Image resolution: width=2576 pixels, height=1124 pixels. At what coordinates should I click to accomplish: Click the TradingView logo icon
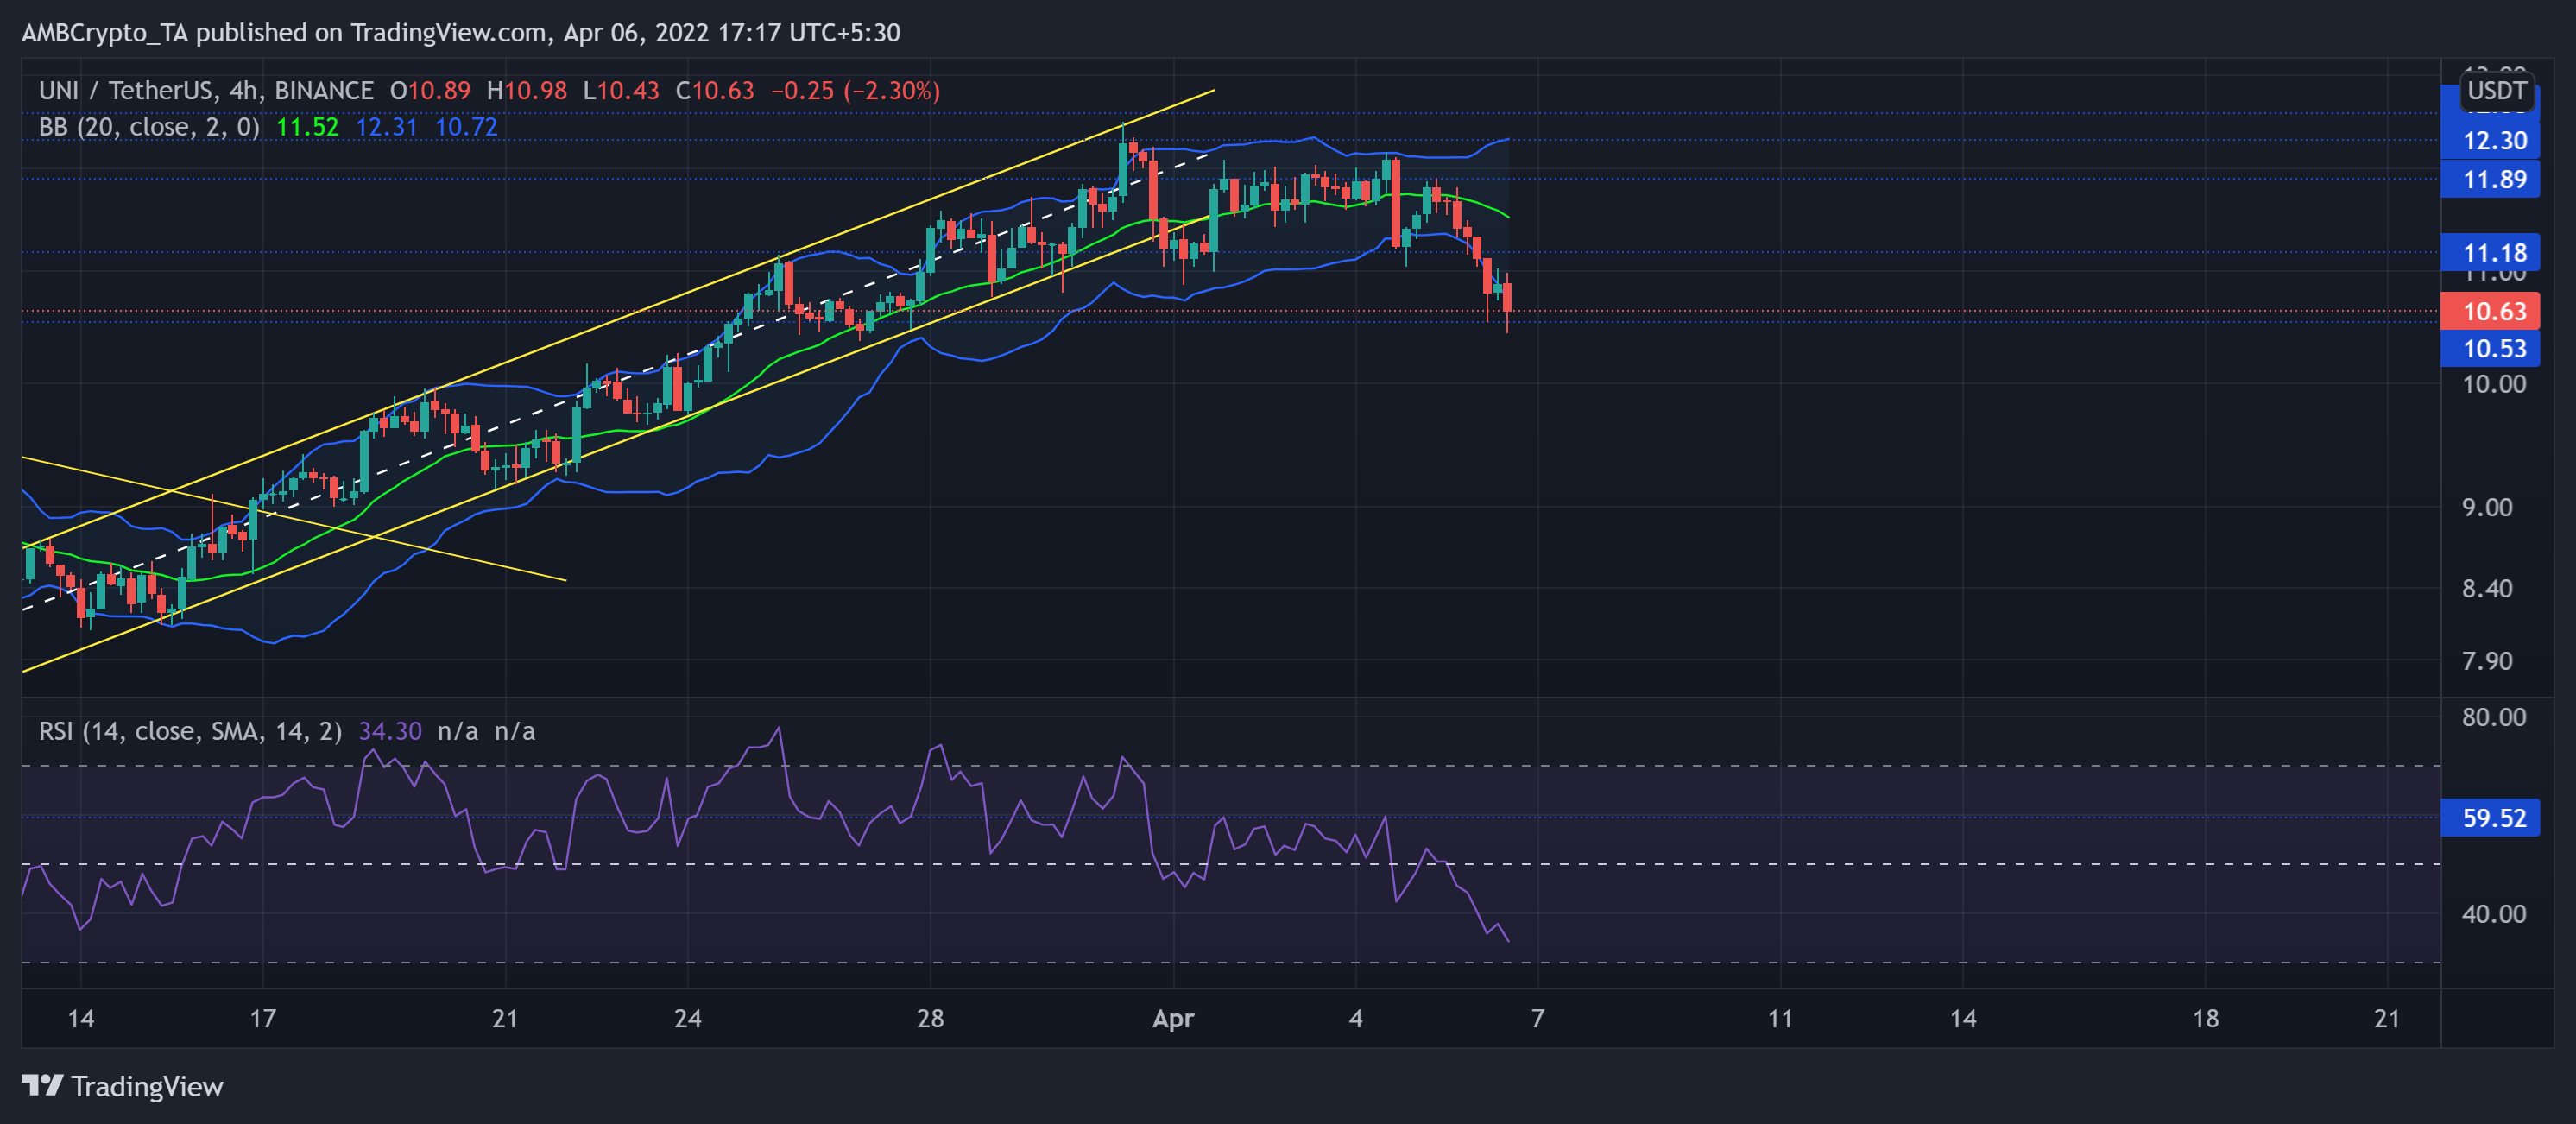(42, 1085)
